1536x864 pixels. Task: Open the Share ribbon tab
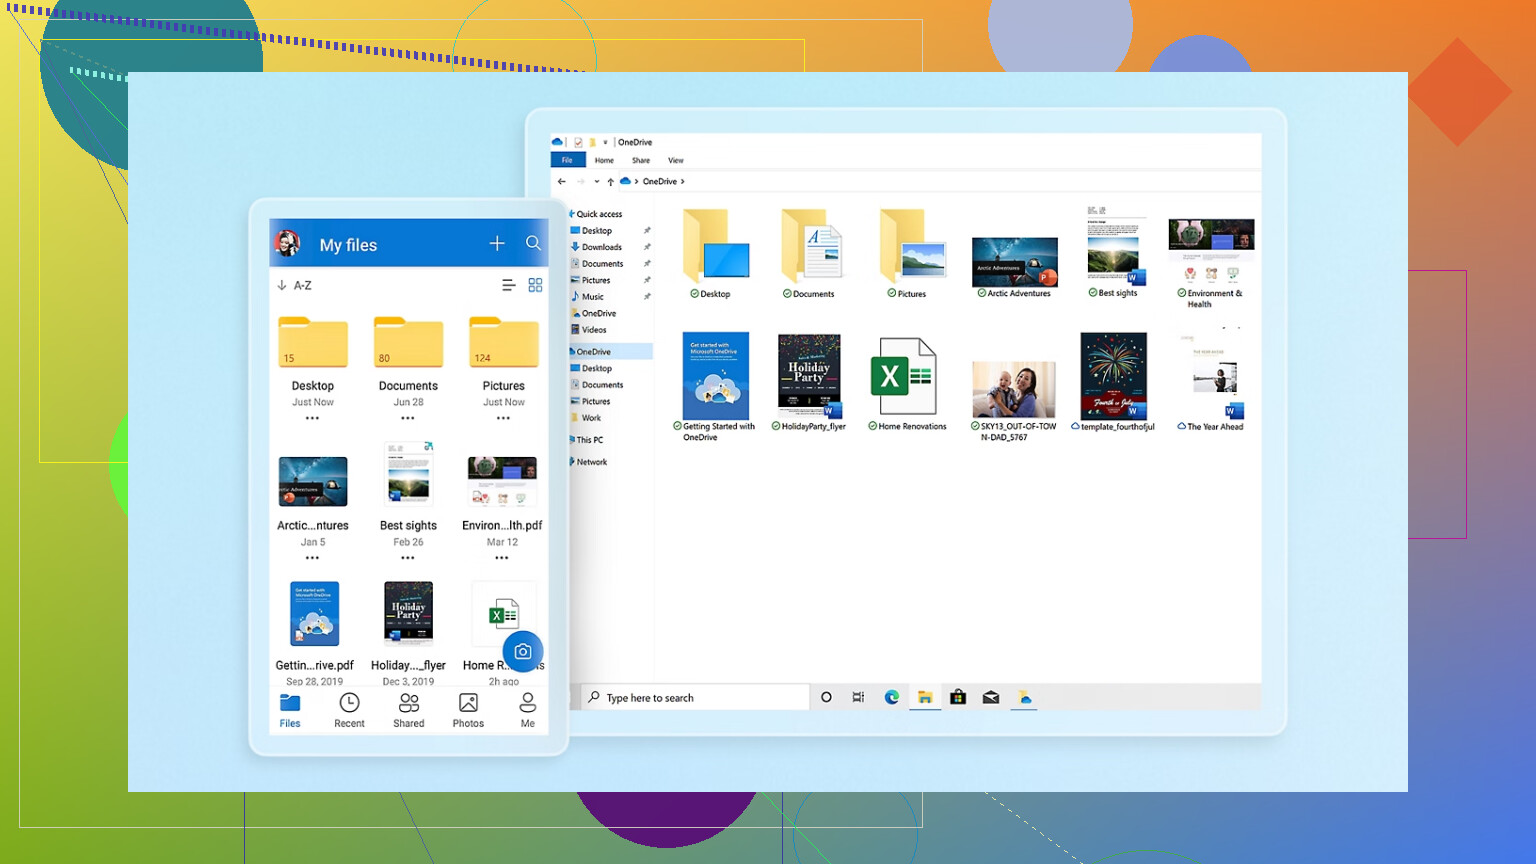click(x=641, y=160)
